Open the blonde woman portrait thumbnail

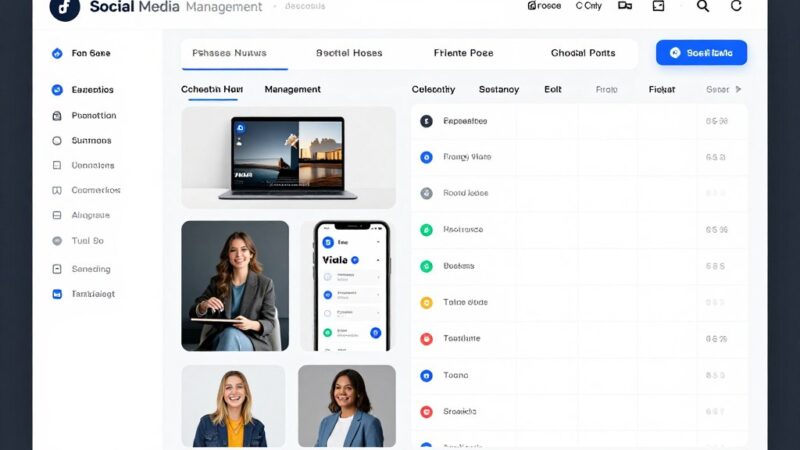(233, 406)
